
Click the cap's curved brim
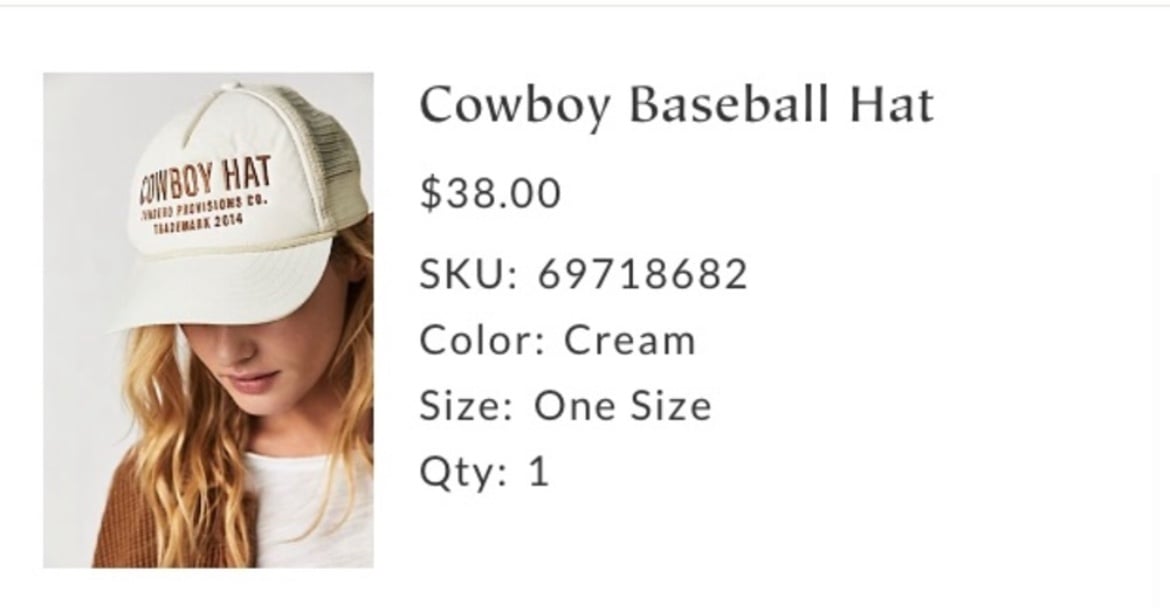224,287
